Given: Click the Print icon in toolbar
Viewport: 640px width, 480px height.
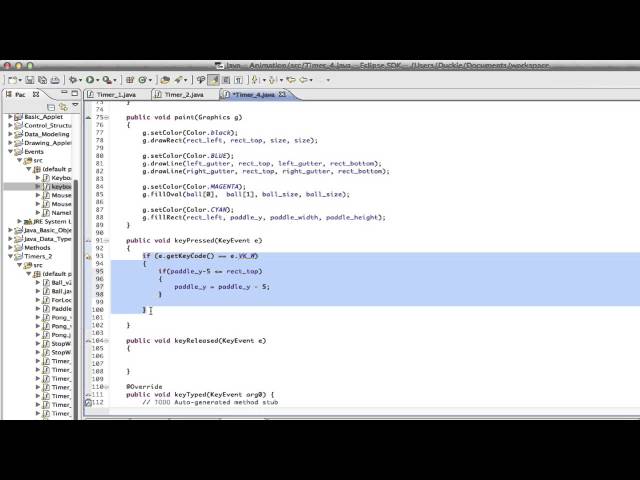Looking at the screenshot, I should [x=55, y=80].
